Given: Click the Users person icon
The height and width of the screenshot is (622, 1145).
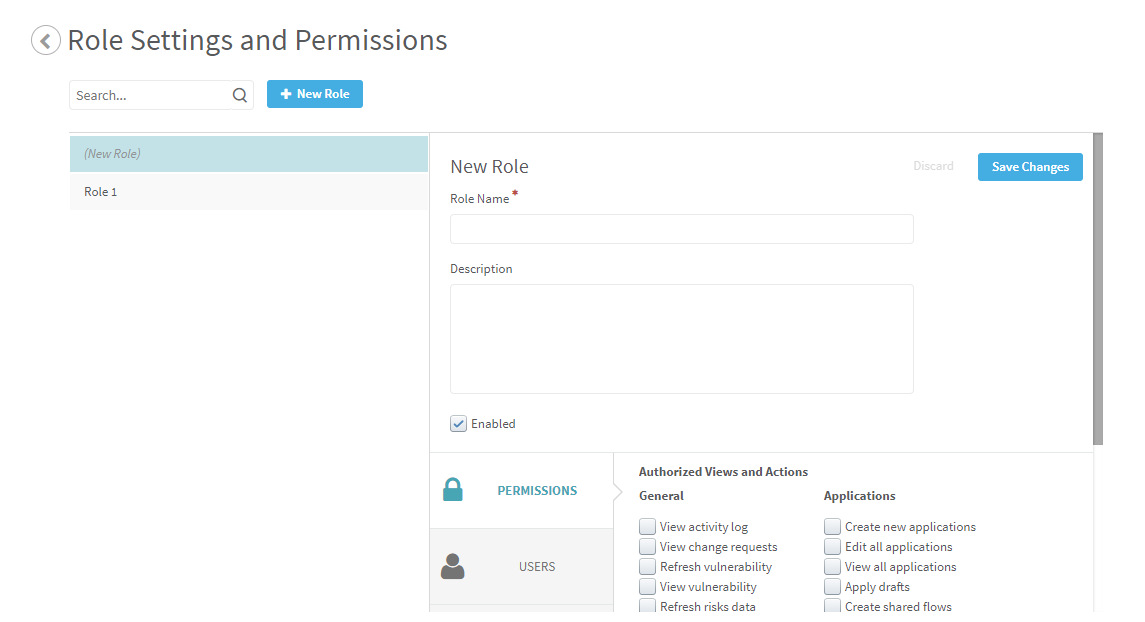Looking at the screenshot, I should click(x=453, y=566).
